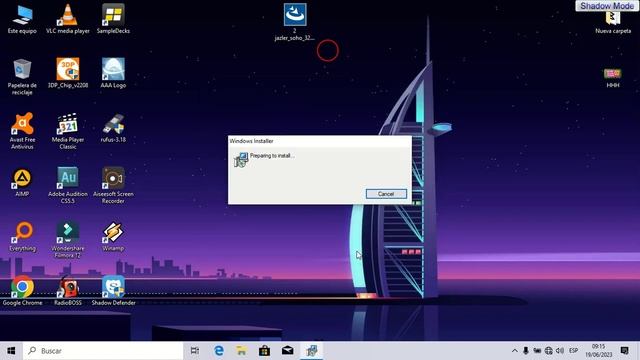Switch to the installer taskbar item
640x360 pixels.
pyautogui.click(x=311, y=351)
